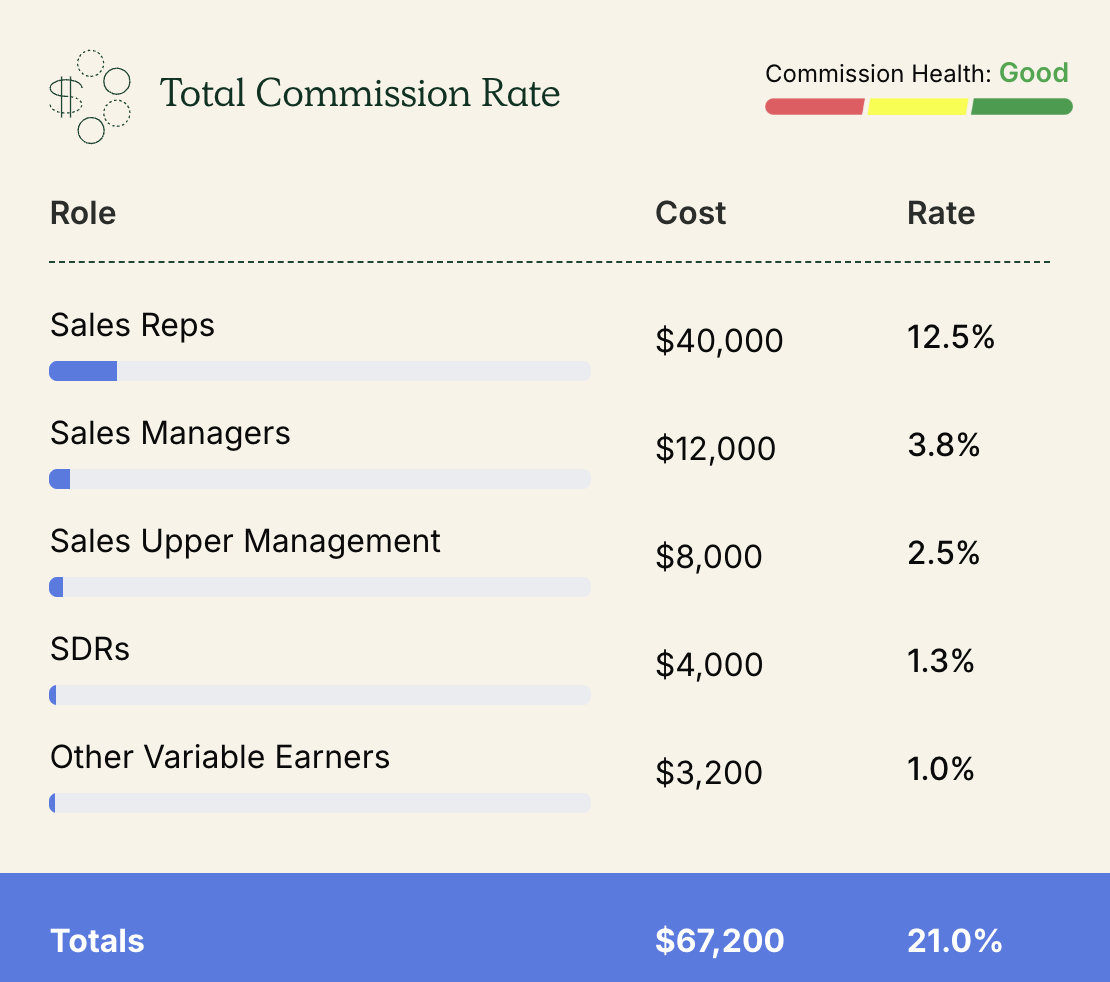Click the Sales Reps progress bar
This screenshot has height=982, width=1110.
(x=320, y=371)
